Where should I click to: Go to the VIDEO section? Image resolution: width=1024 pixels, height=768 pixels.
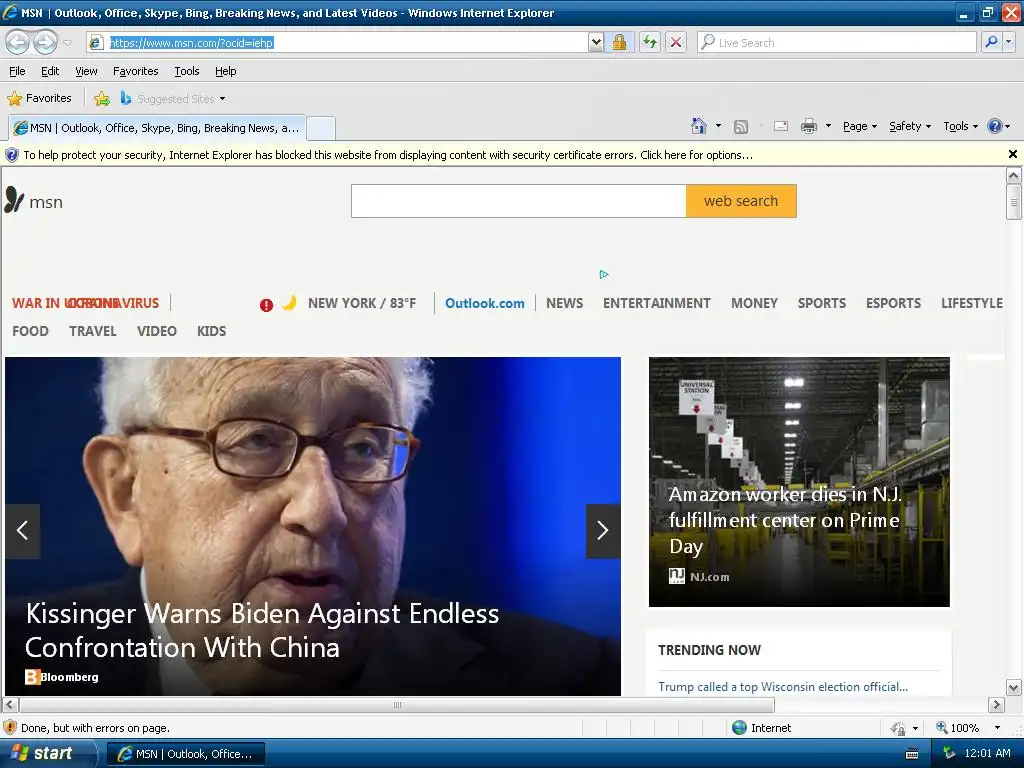[x=157, y=331]
